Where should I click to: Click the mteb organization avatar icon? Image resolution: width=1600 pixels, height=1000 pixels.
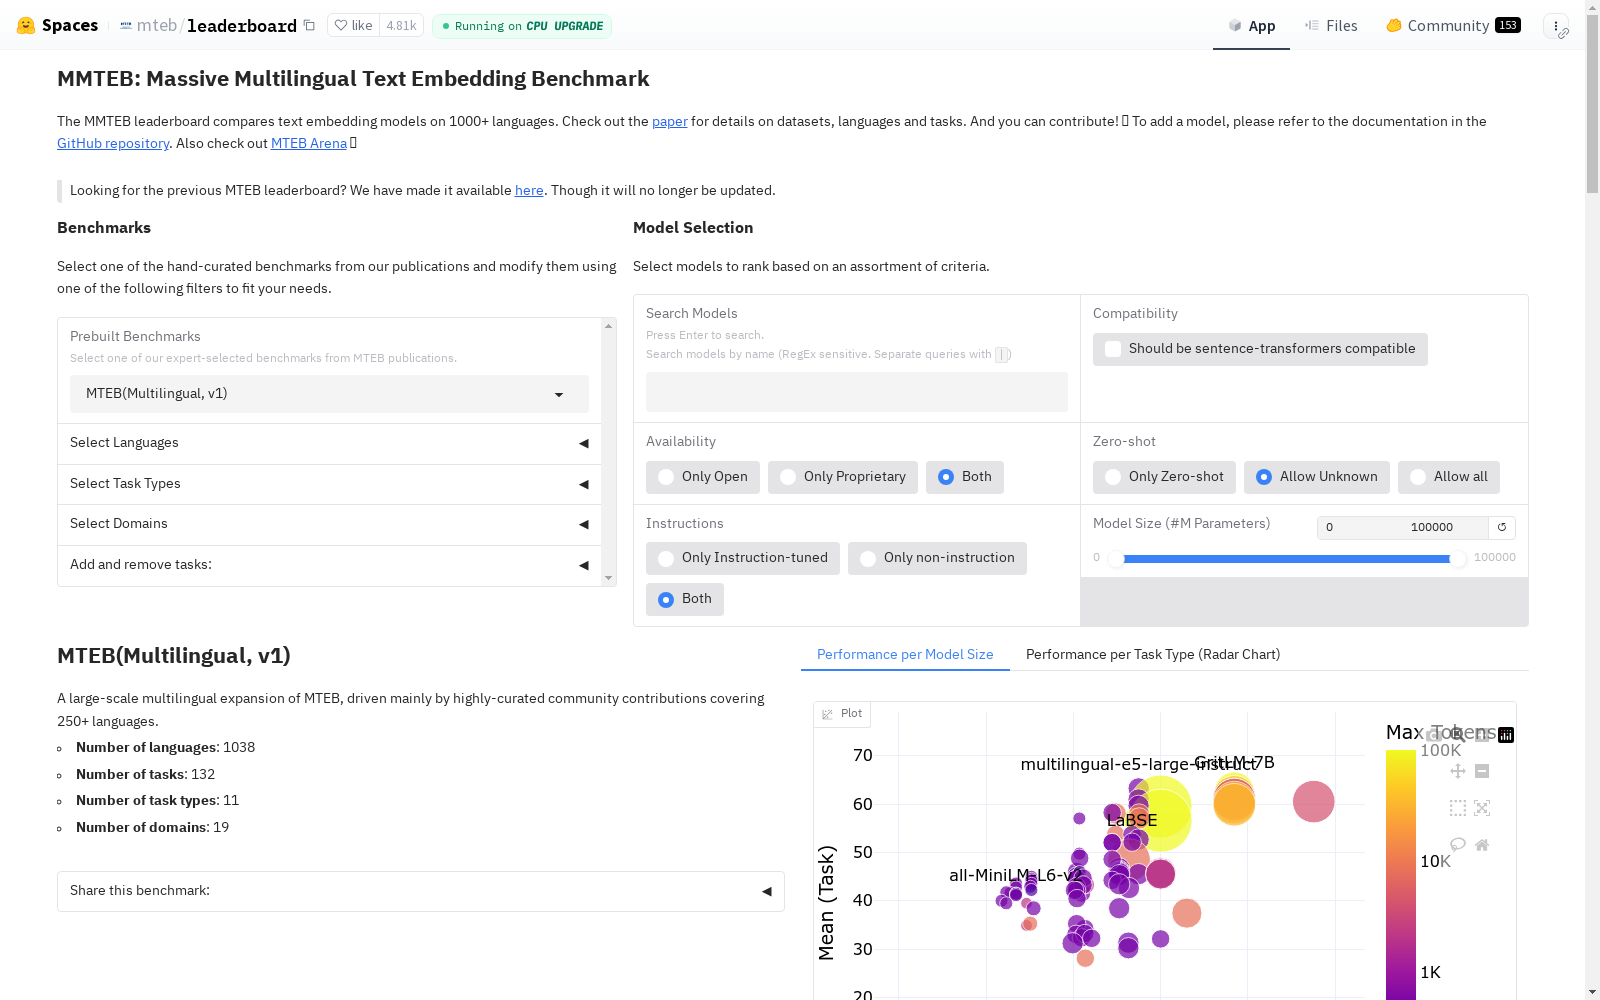(126, 26)
